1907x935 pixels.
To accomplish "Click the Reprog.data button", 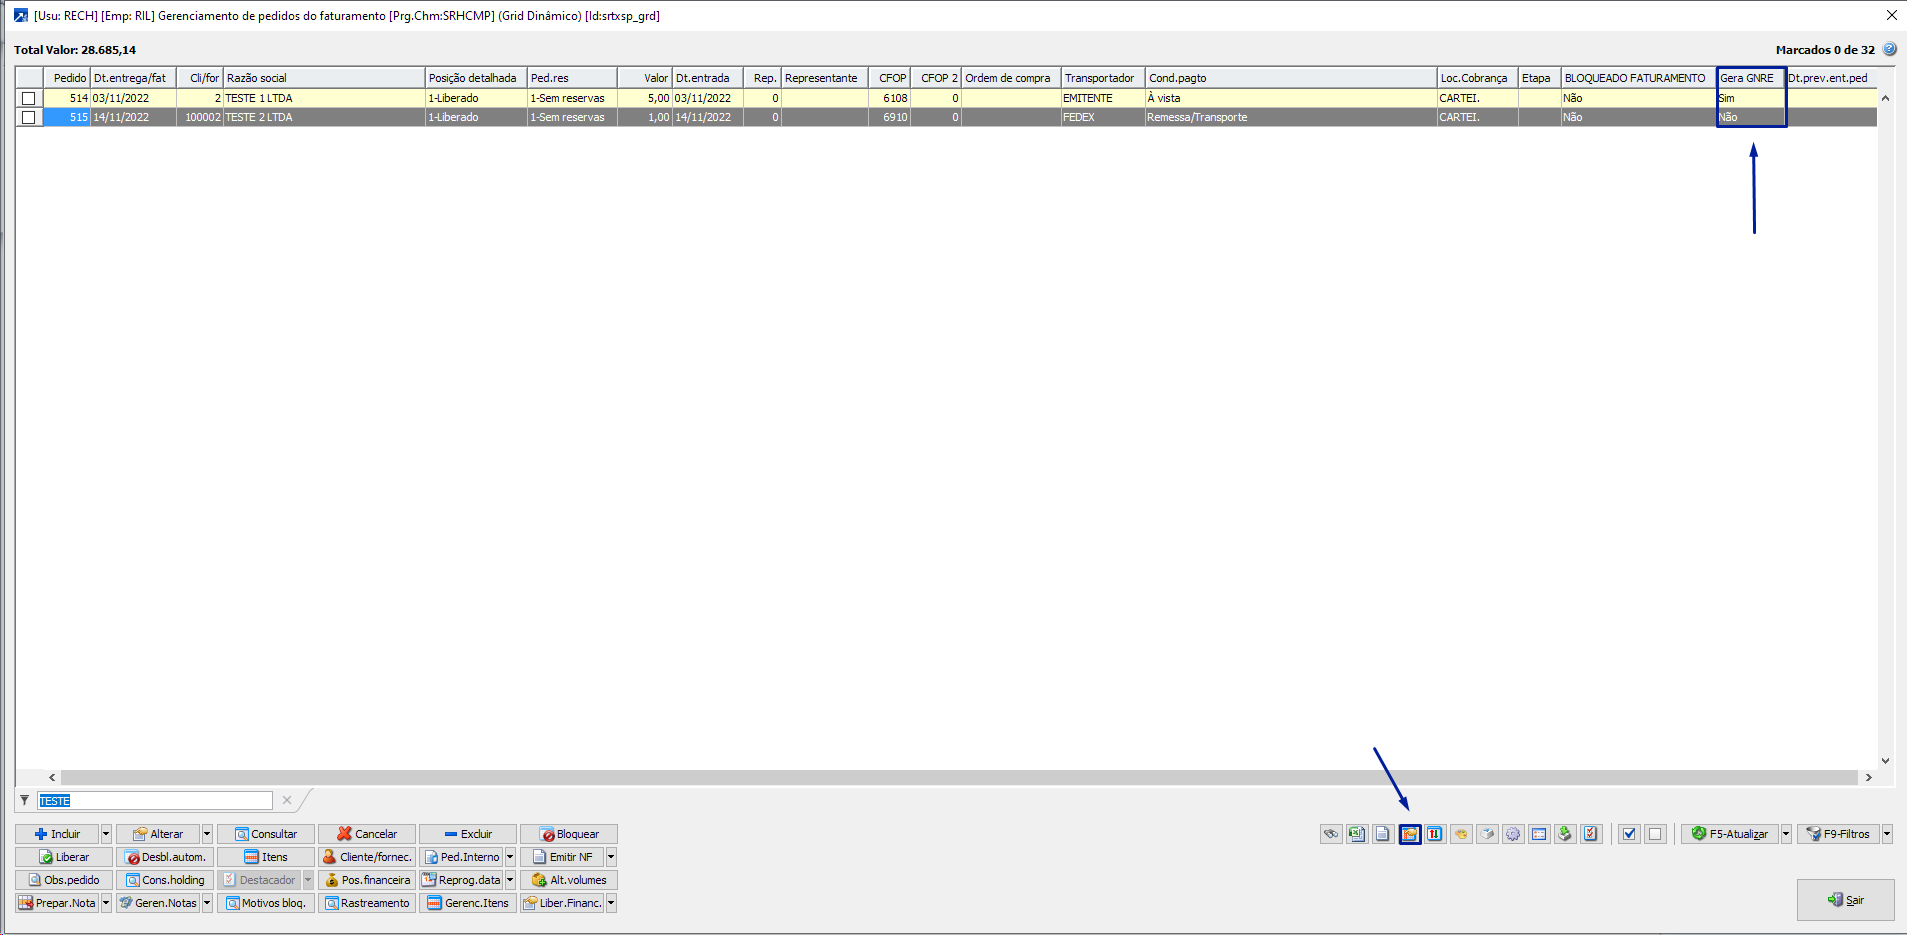I will click(461, 880).
